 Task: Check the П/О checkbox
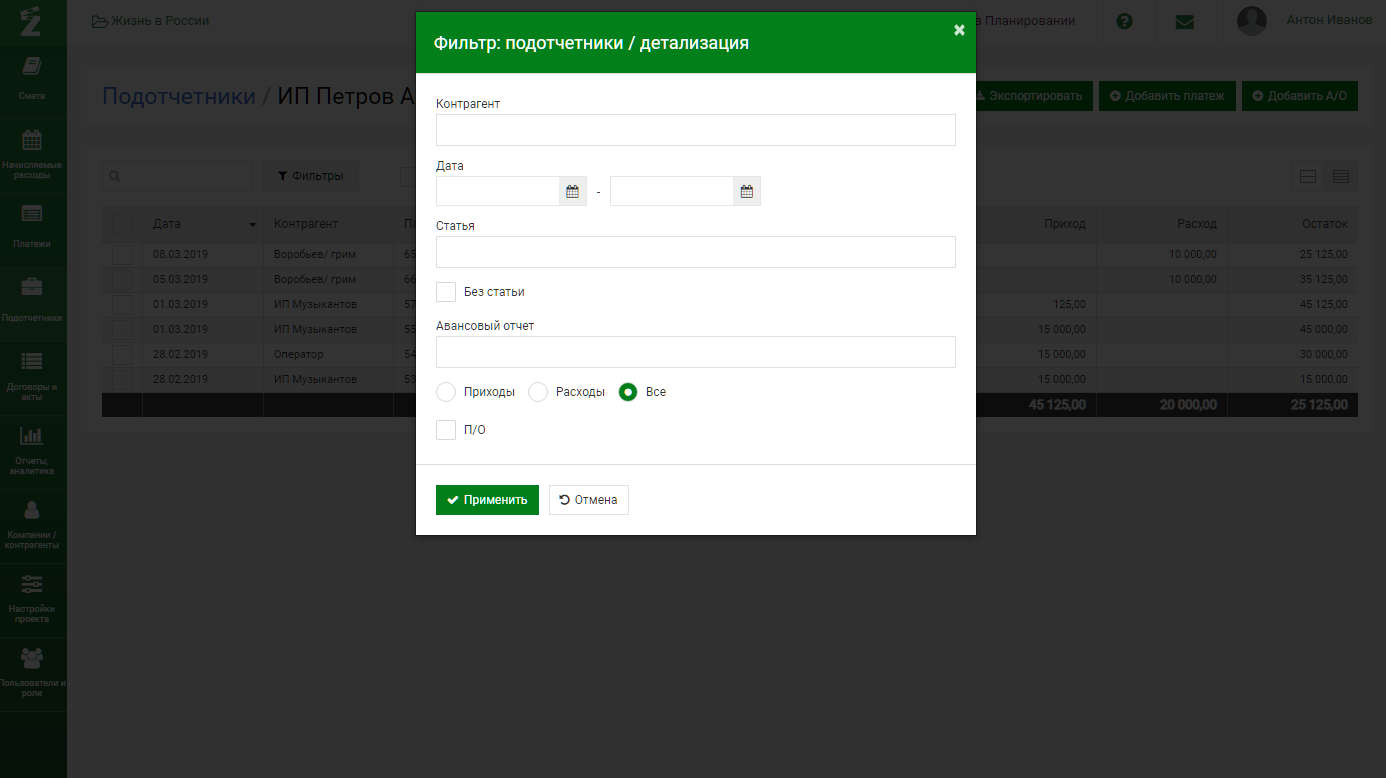pyautogui.click(x=446, y=430)
